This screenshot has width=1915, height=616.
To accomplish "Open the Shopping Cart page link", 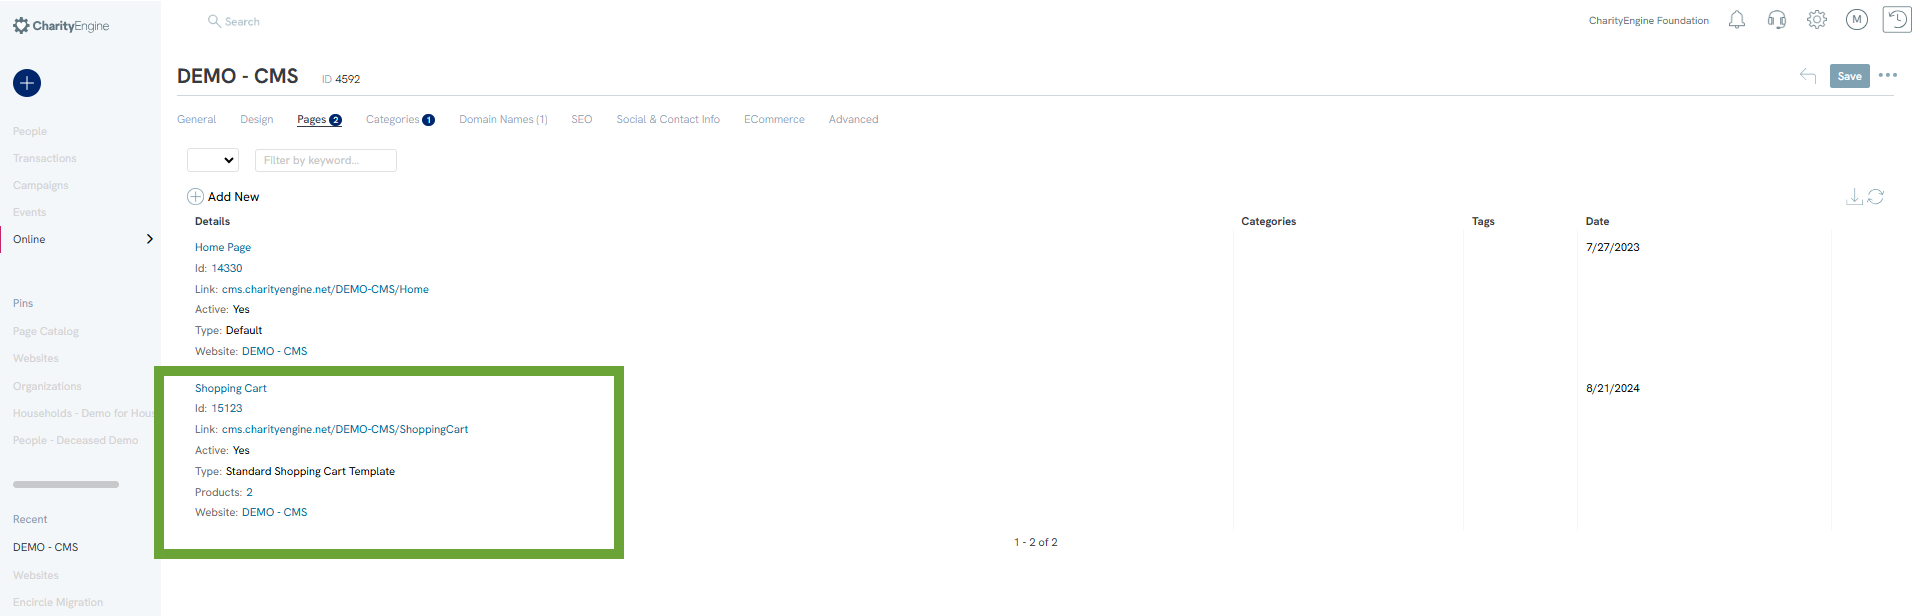I will (x=231, y=388).
